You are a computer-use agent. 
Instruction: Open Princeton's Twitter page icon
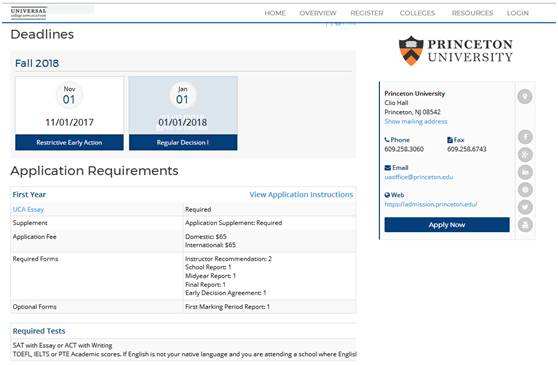click(x=525, y=207)
